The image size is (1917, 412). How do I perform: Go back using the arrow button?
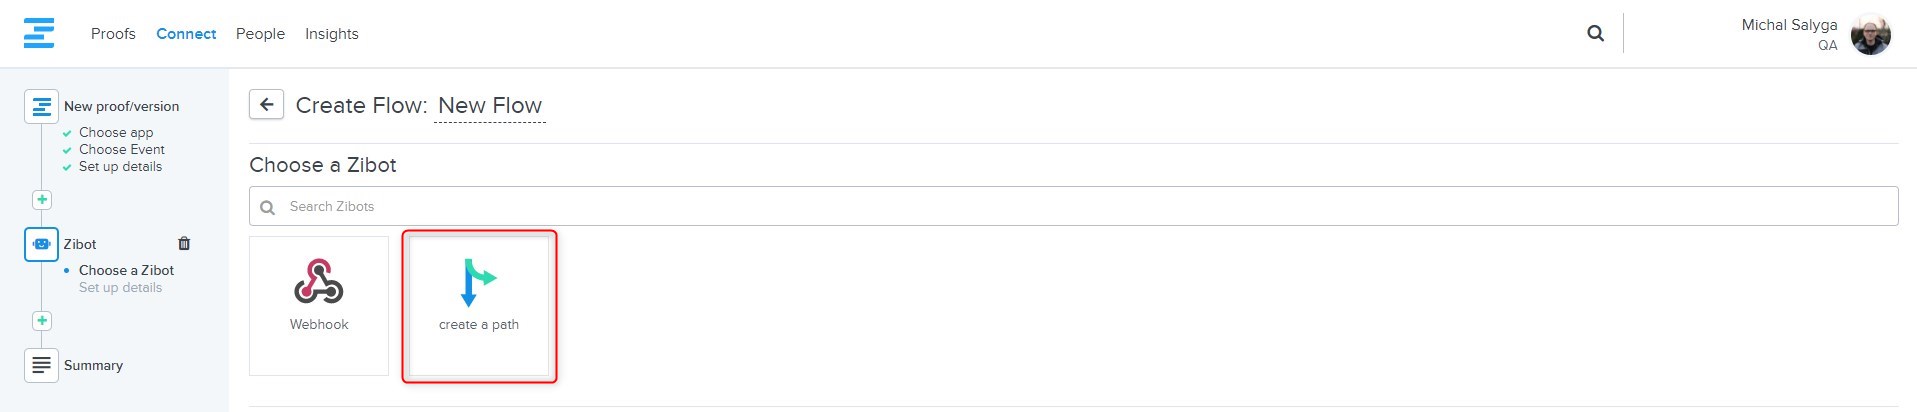pyautogui.click(x=266, y=105)
